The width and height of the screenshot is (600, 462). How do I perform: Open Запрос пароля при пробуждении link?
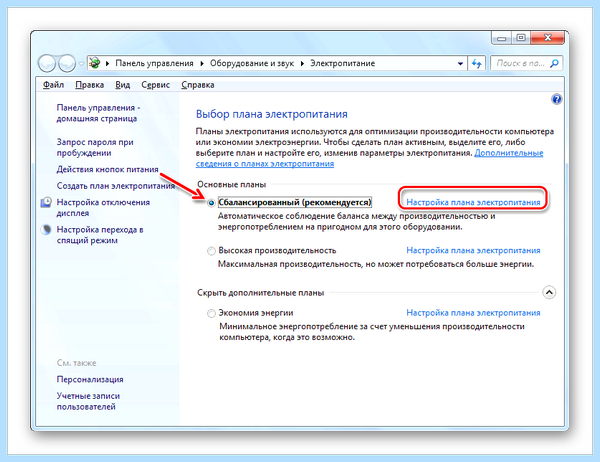pos(95,147)
